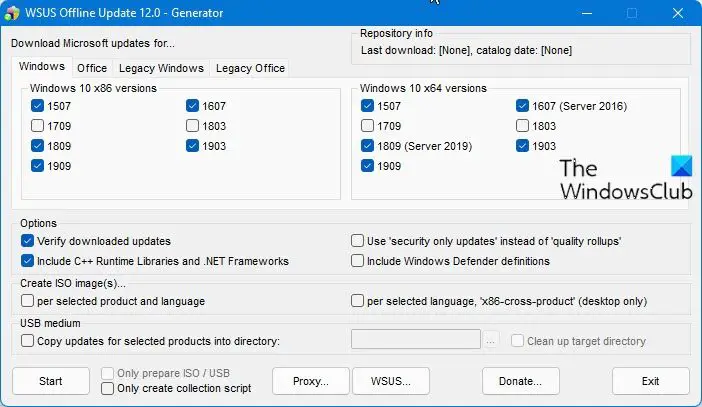Enable Windows 10 x64 version 1709

pos(367,125)
